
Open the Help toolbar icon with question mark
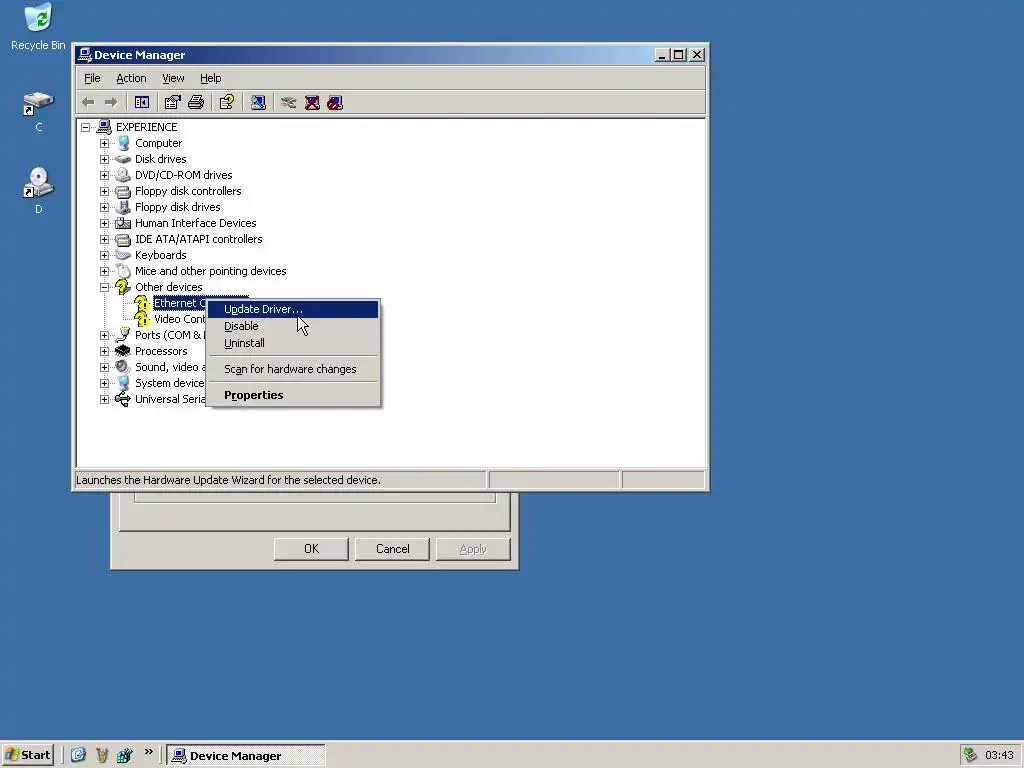point(227,103)
